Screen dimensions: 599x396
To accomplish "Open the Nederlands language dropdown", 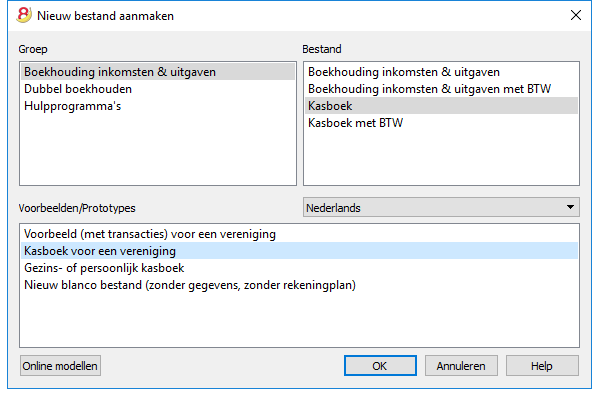I will [x=441, y=207].
